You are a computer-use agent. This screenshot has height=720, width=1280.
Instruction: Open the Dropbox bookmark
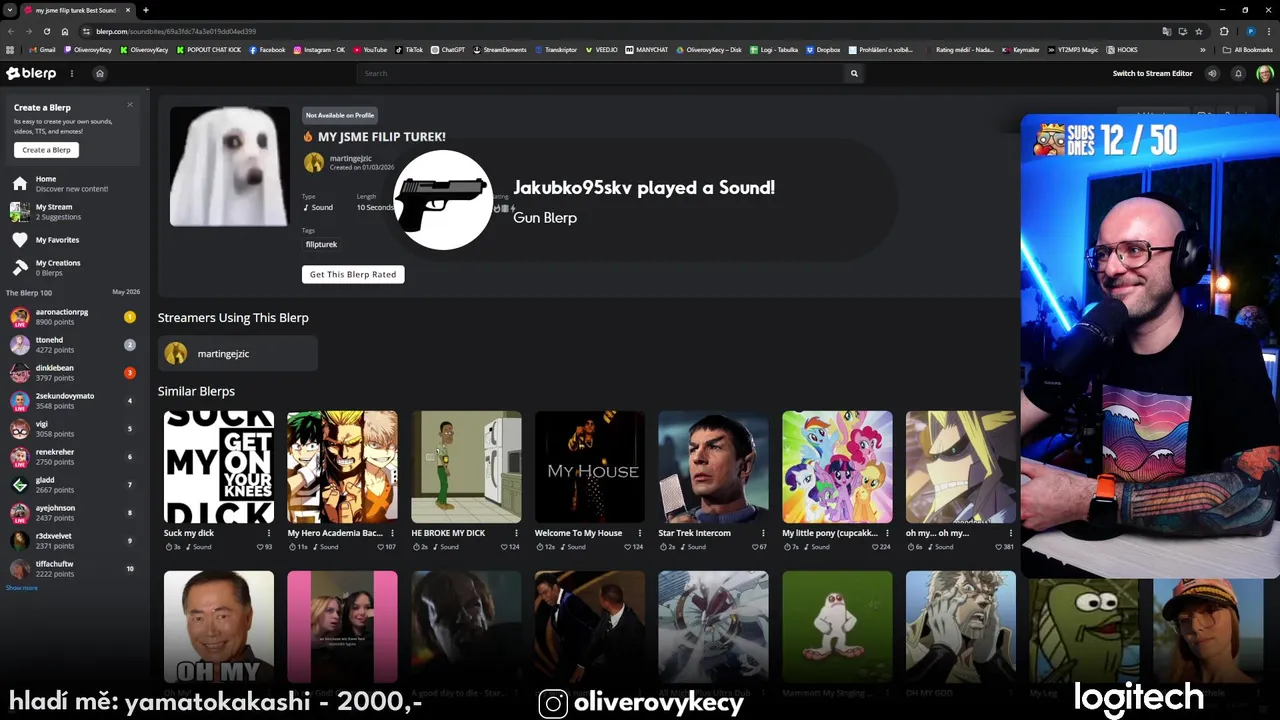(x=823, y=49)
